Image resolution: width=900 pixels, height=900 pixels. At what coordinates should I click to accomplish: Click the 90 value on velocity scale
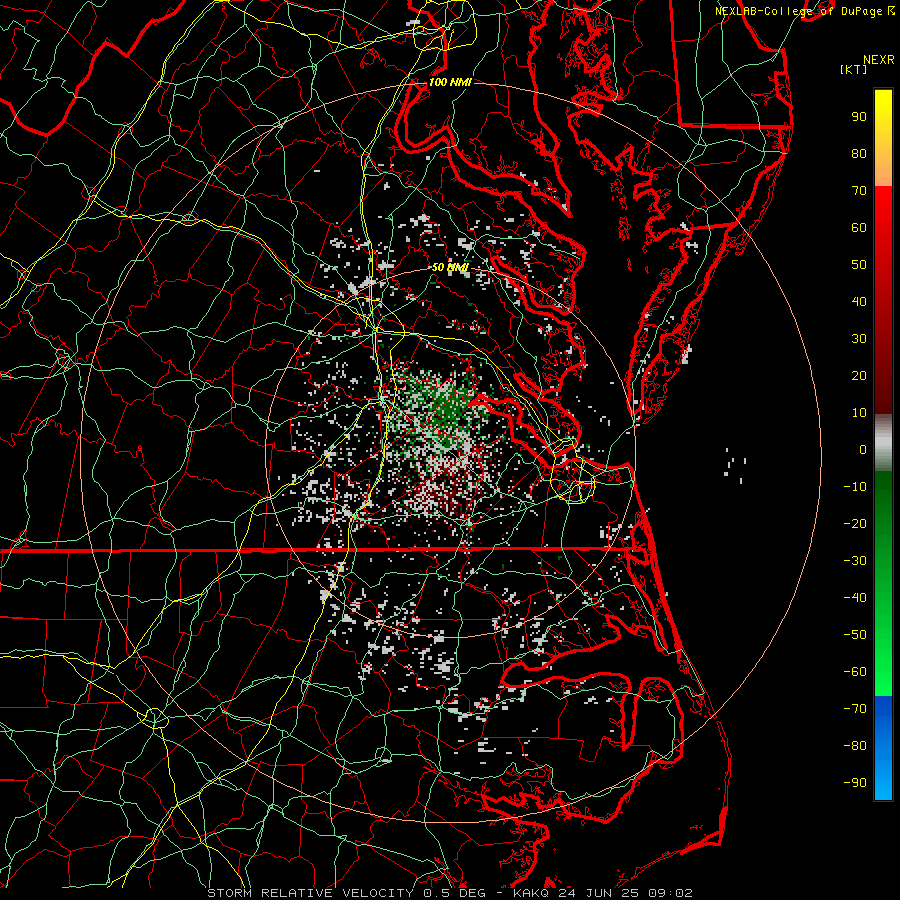pos(859,117)
